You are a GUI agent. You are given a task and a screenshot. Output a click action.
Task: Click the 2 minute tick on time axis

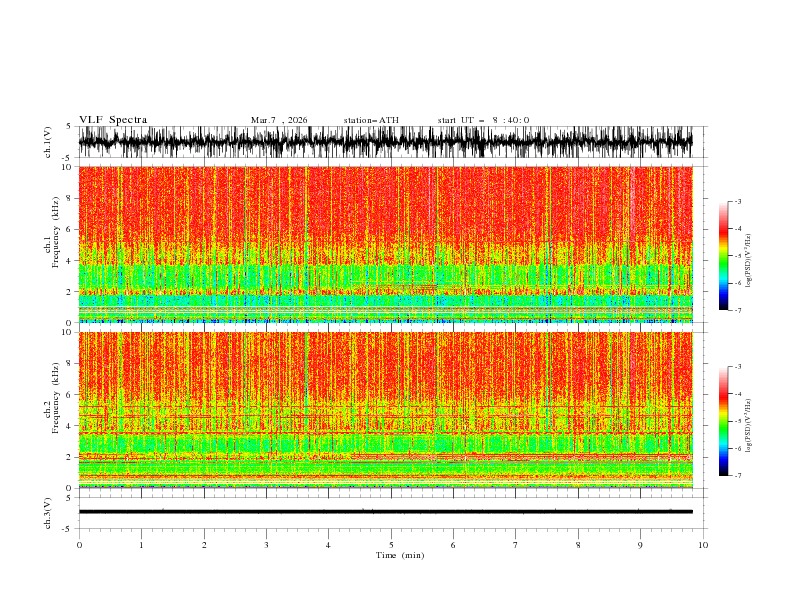coord(204,545)
